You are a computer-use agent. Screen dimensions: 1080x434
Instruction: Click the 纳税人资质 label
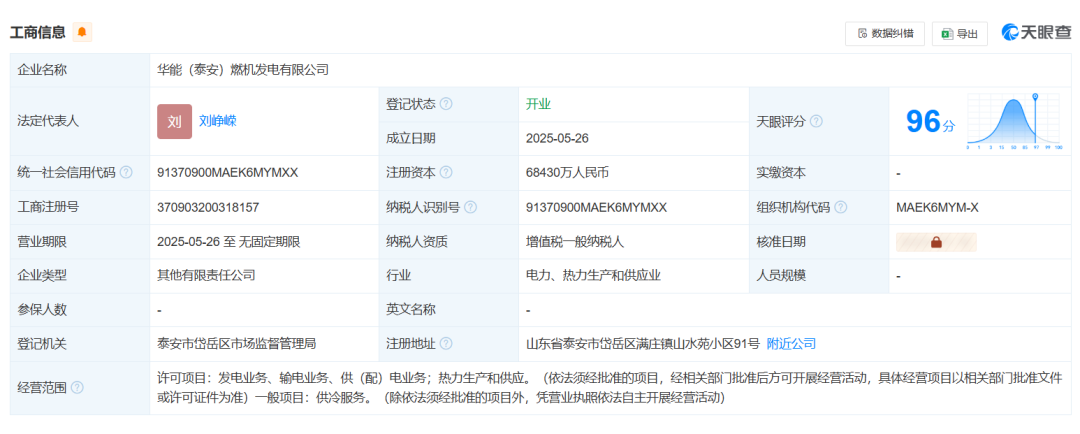[x=417, y=242]
